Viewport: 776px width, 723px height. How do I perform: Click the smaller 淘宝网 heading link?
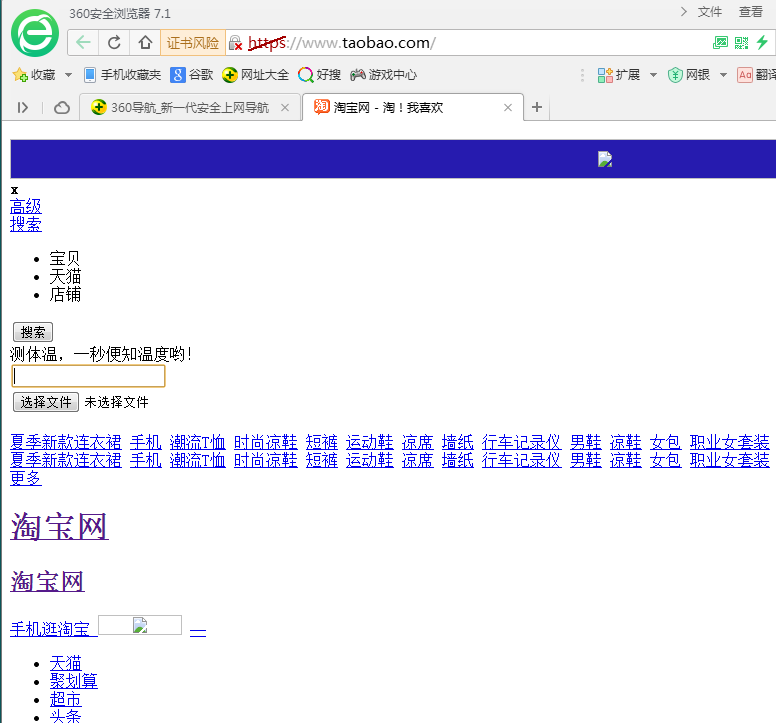(48, 581)
